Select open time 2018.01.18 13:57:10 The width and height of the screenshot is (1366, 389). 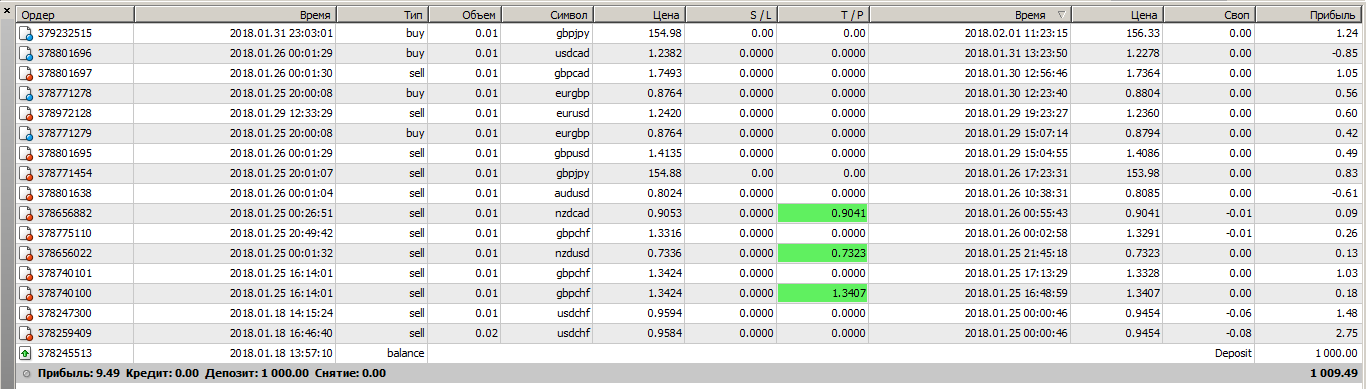point(281,353)
